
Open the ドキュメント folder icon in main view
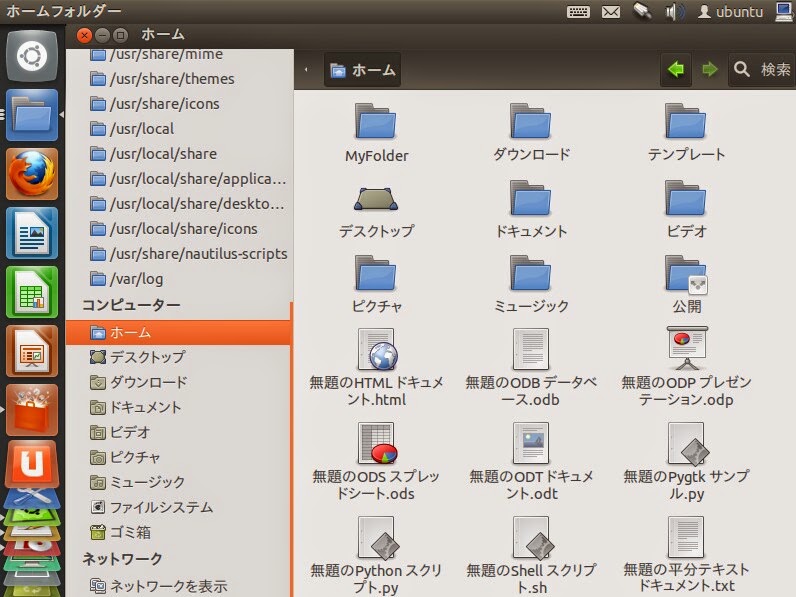click(x=530, y=198)
